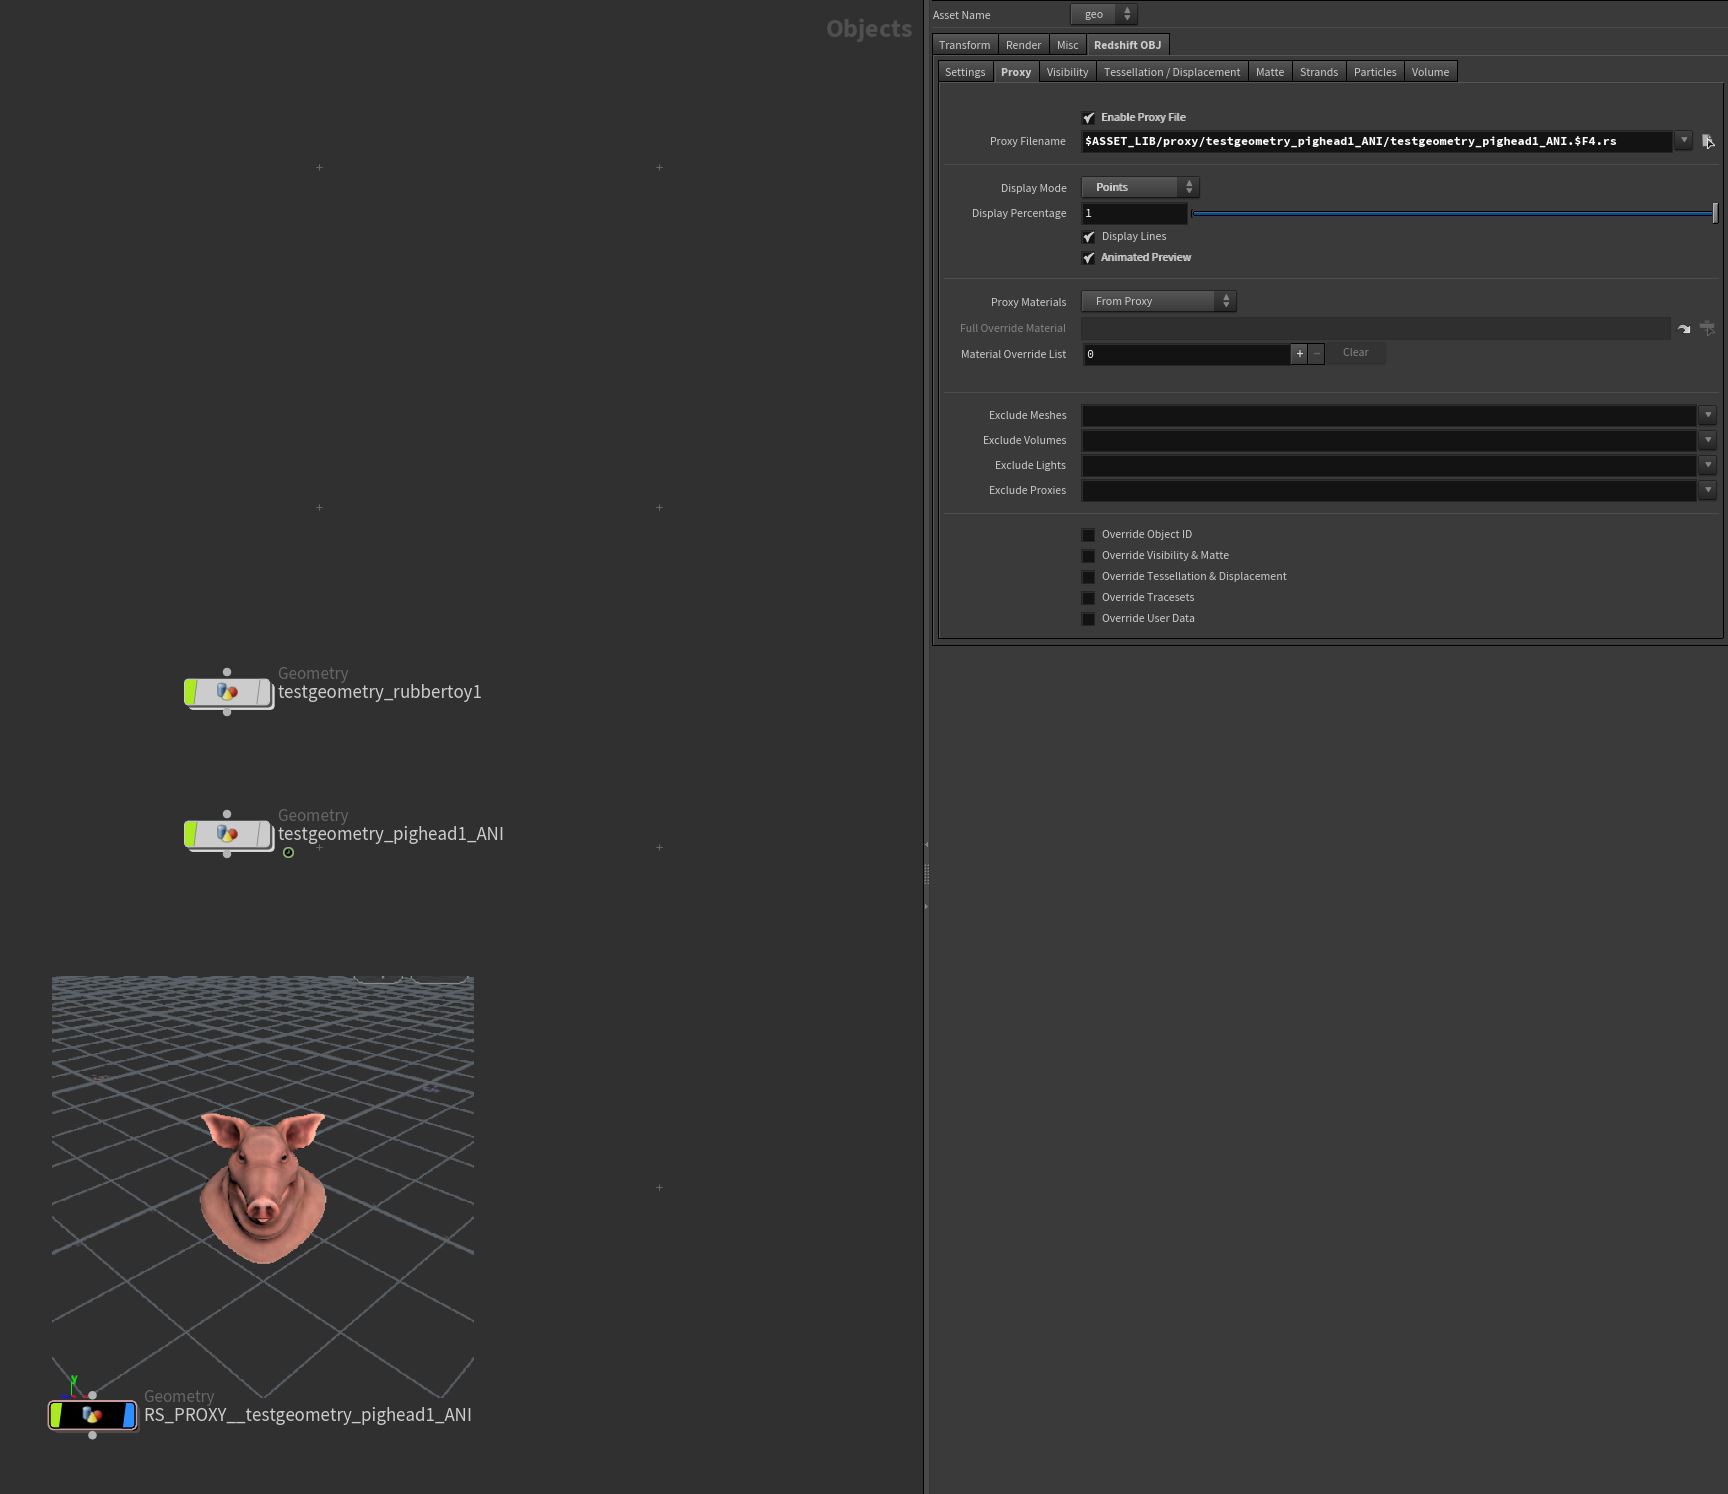Disable the Animated Preview checkbox
The image size is (1728, 1494).
[x=1089, y=257]
